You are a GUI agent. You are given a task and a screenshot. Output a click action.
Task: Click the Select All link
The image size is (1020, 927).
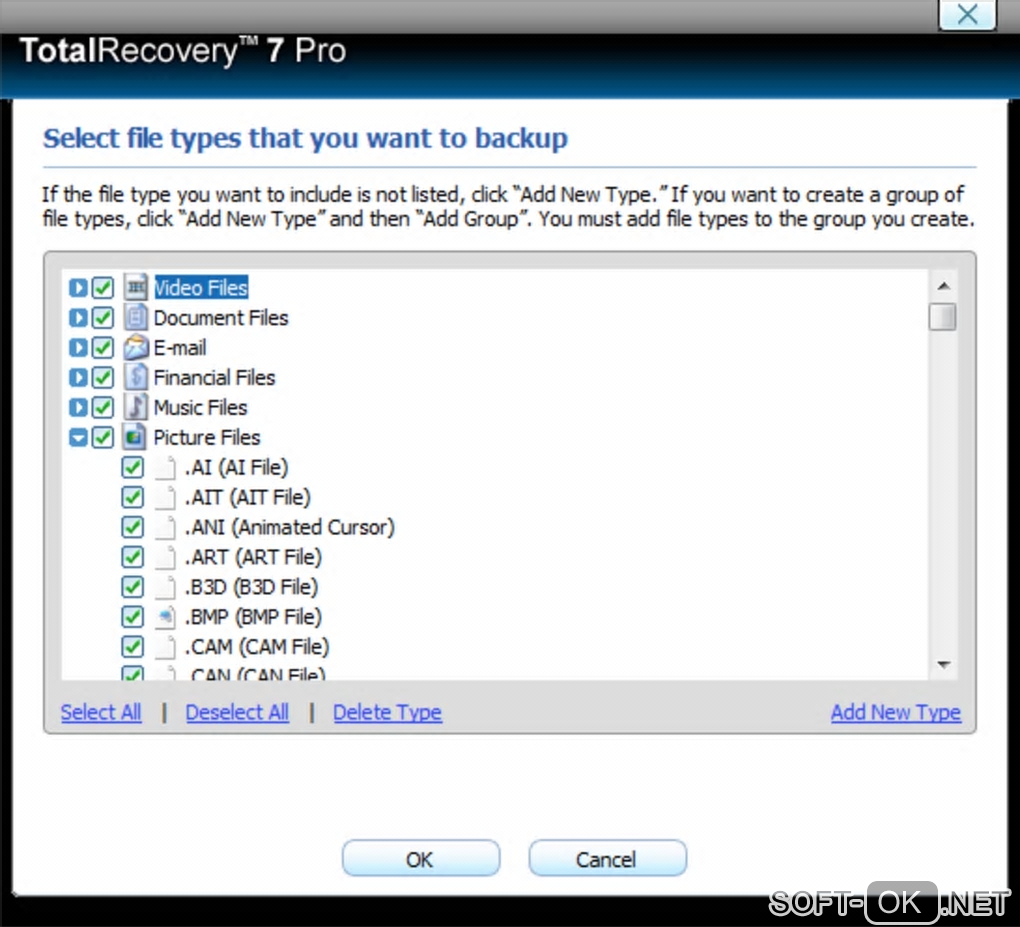click(101, 712)
